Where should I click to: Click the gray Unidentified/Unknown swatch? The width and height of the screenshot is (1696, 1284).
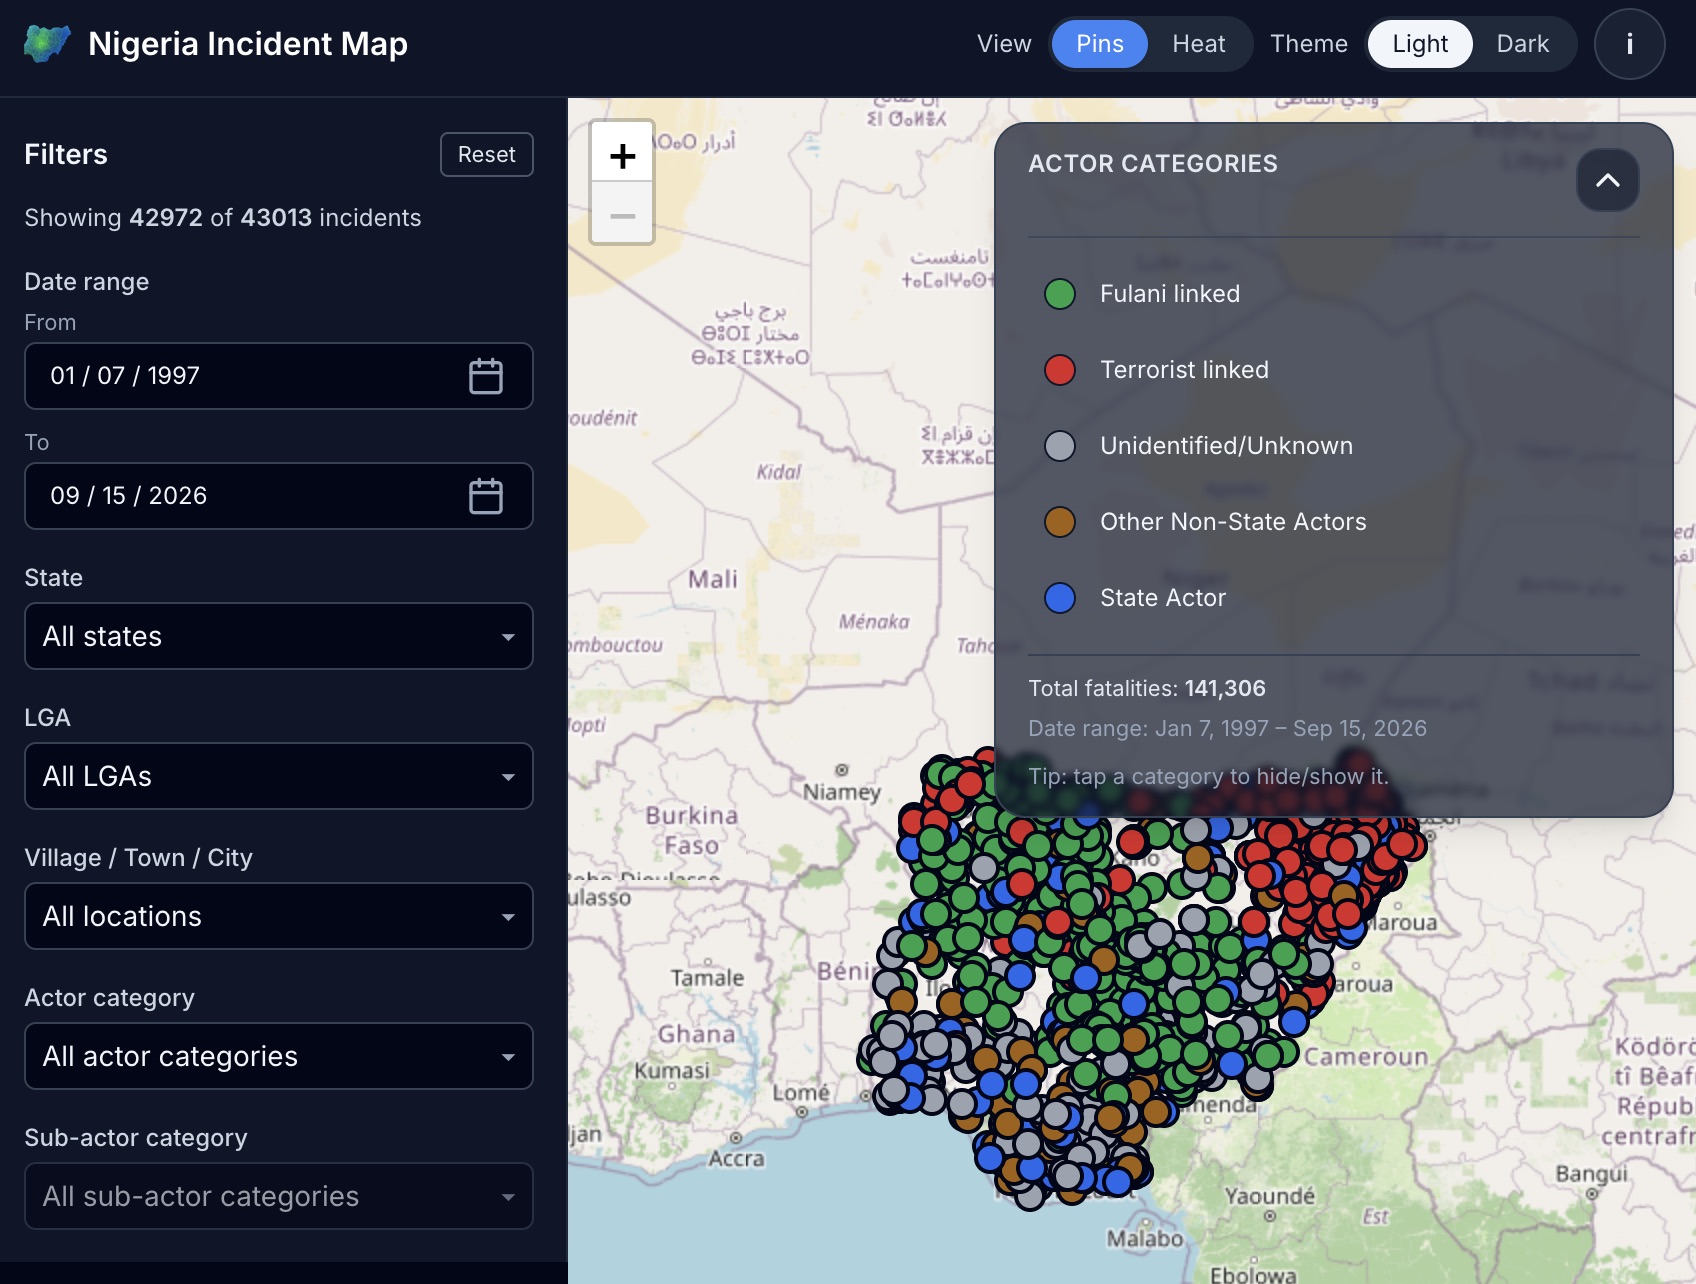(x=1060, y=446)
